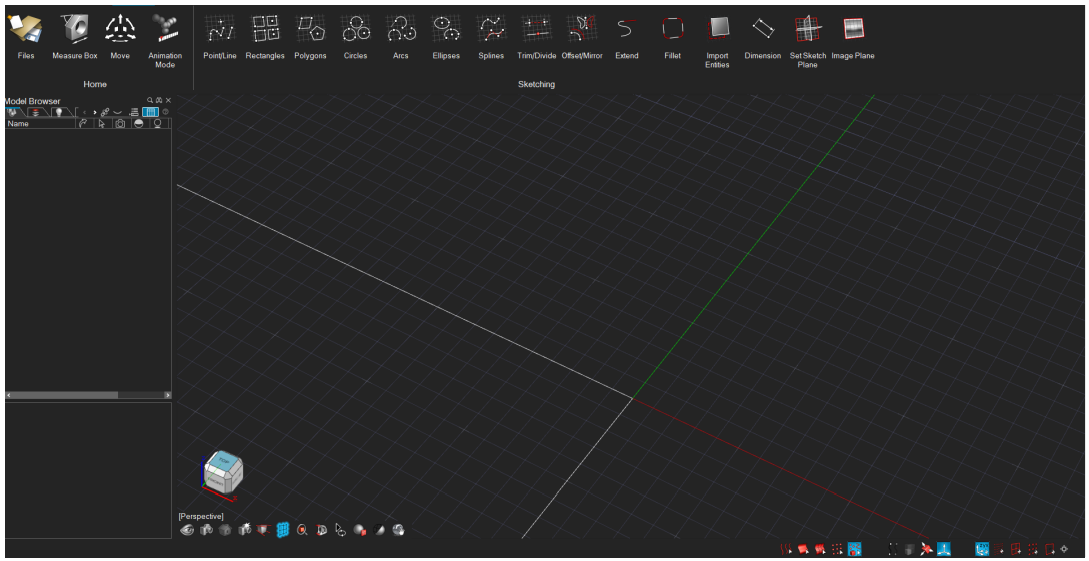Screen dimensions: 1089x561
Task: Click the scrollbar right arrow in Model Browser
Action: click(x=167, y=395)
